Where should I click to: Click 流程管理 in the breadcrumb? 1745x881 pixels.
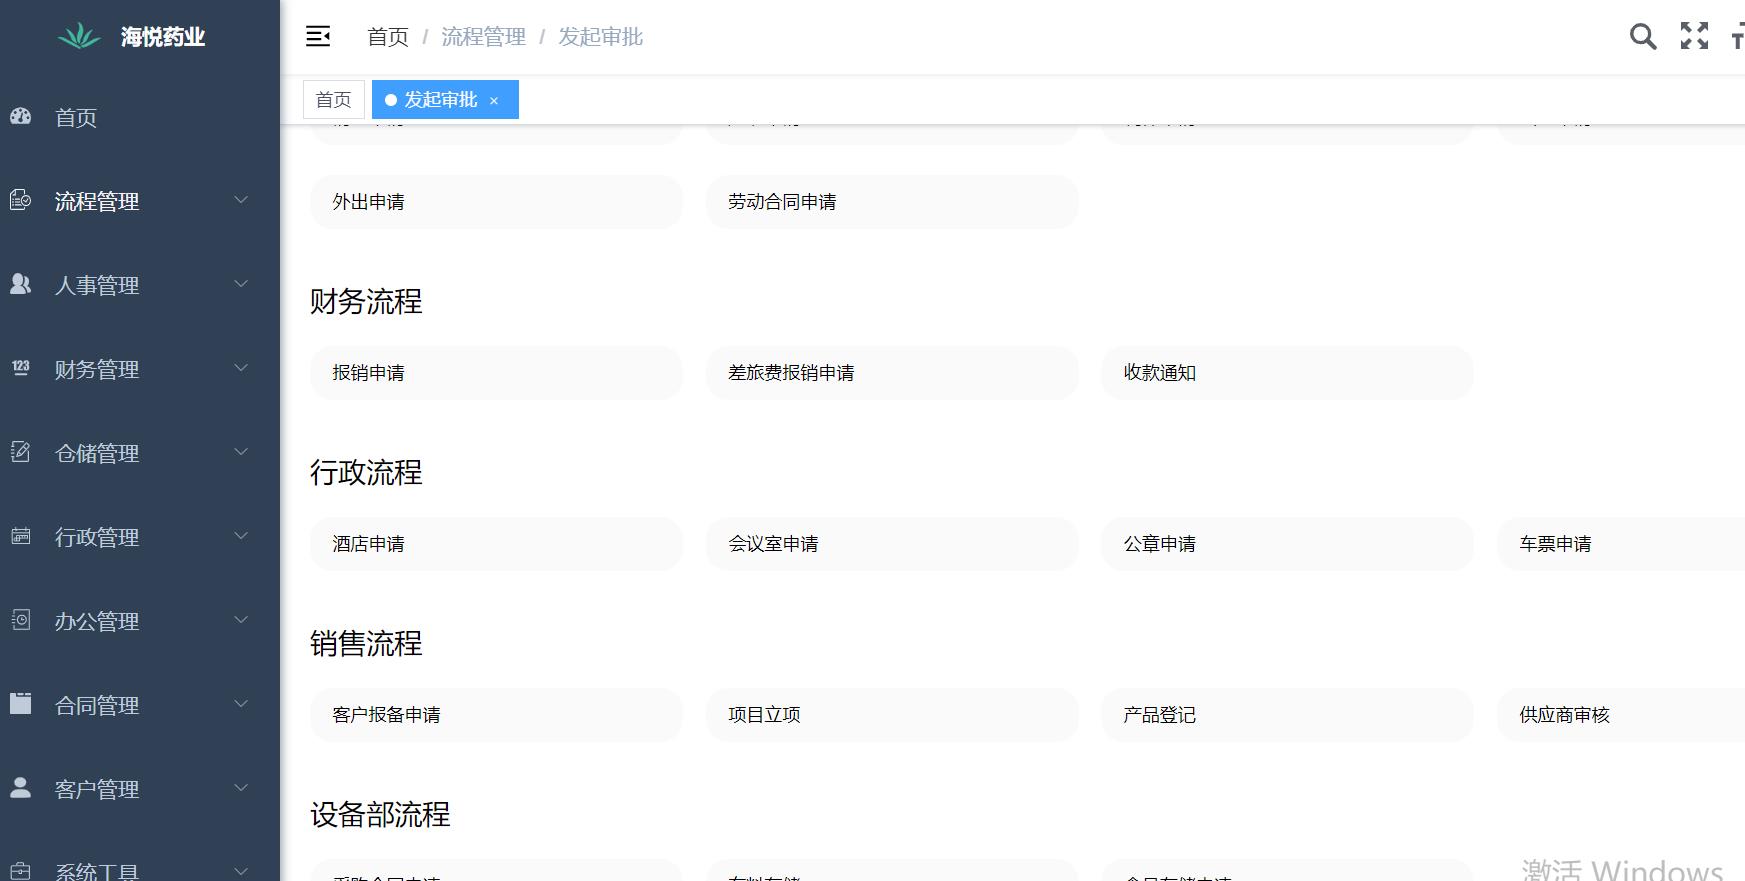tap(484, 37)
